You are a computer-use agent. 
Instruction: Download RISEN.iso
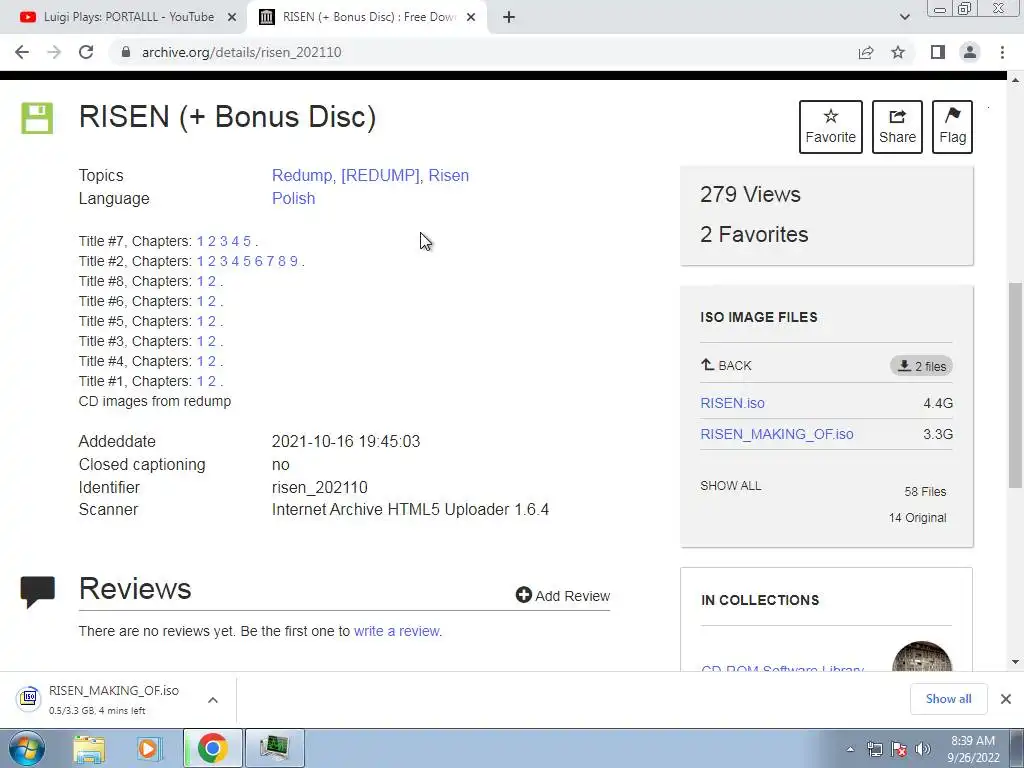coord(732,404)
